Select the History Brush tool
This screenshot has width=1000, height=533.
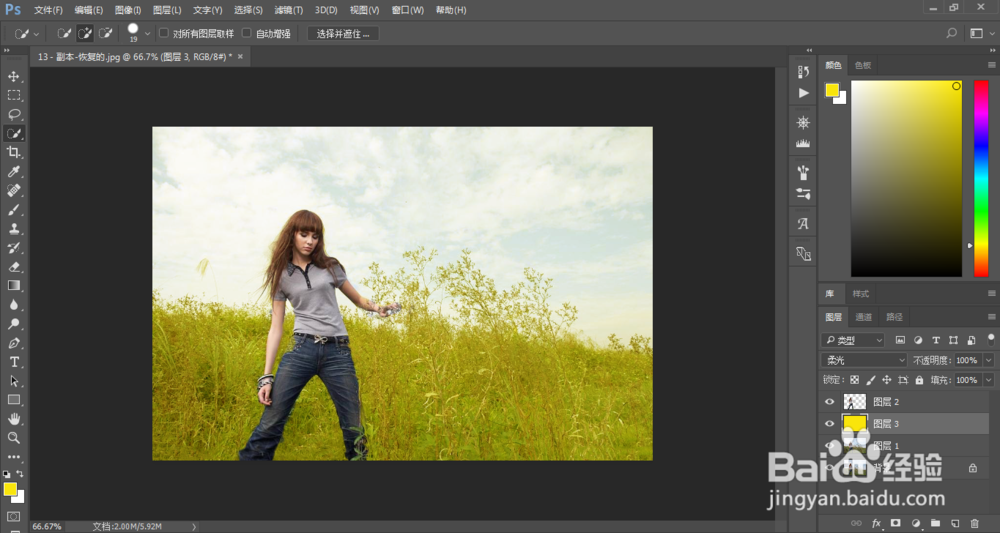tap(13, 247)
